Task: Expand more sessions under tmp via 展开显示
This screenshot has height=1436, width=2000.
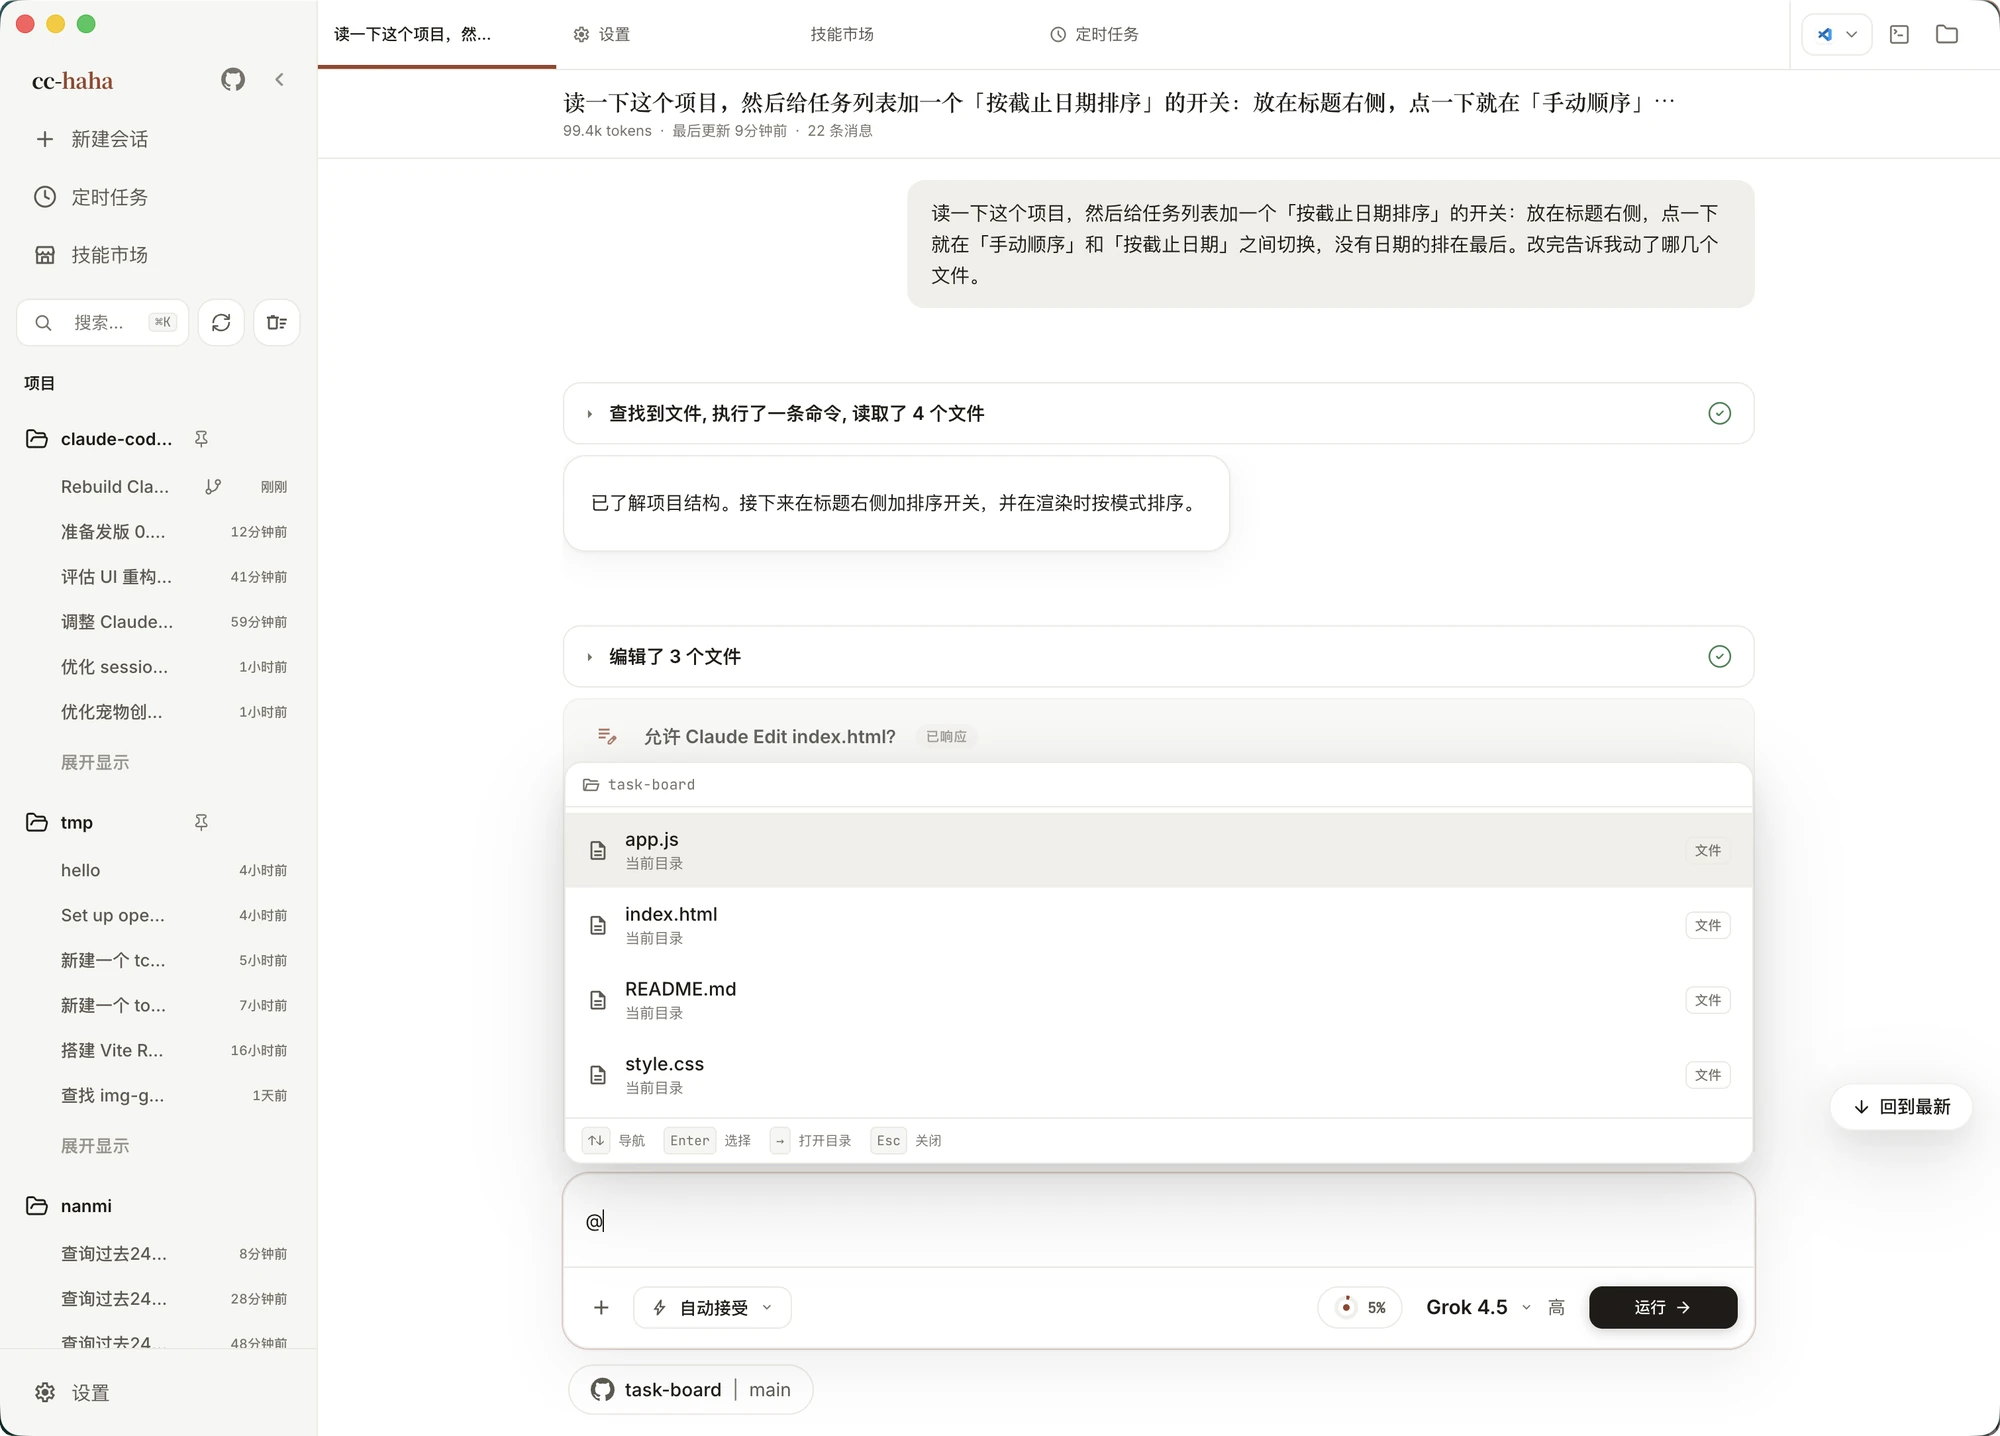Action: 95,1145
